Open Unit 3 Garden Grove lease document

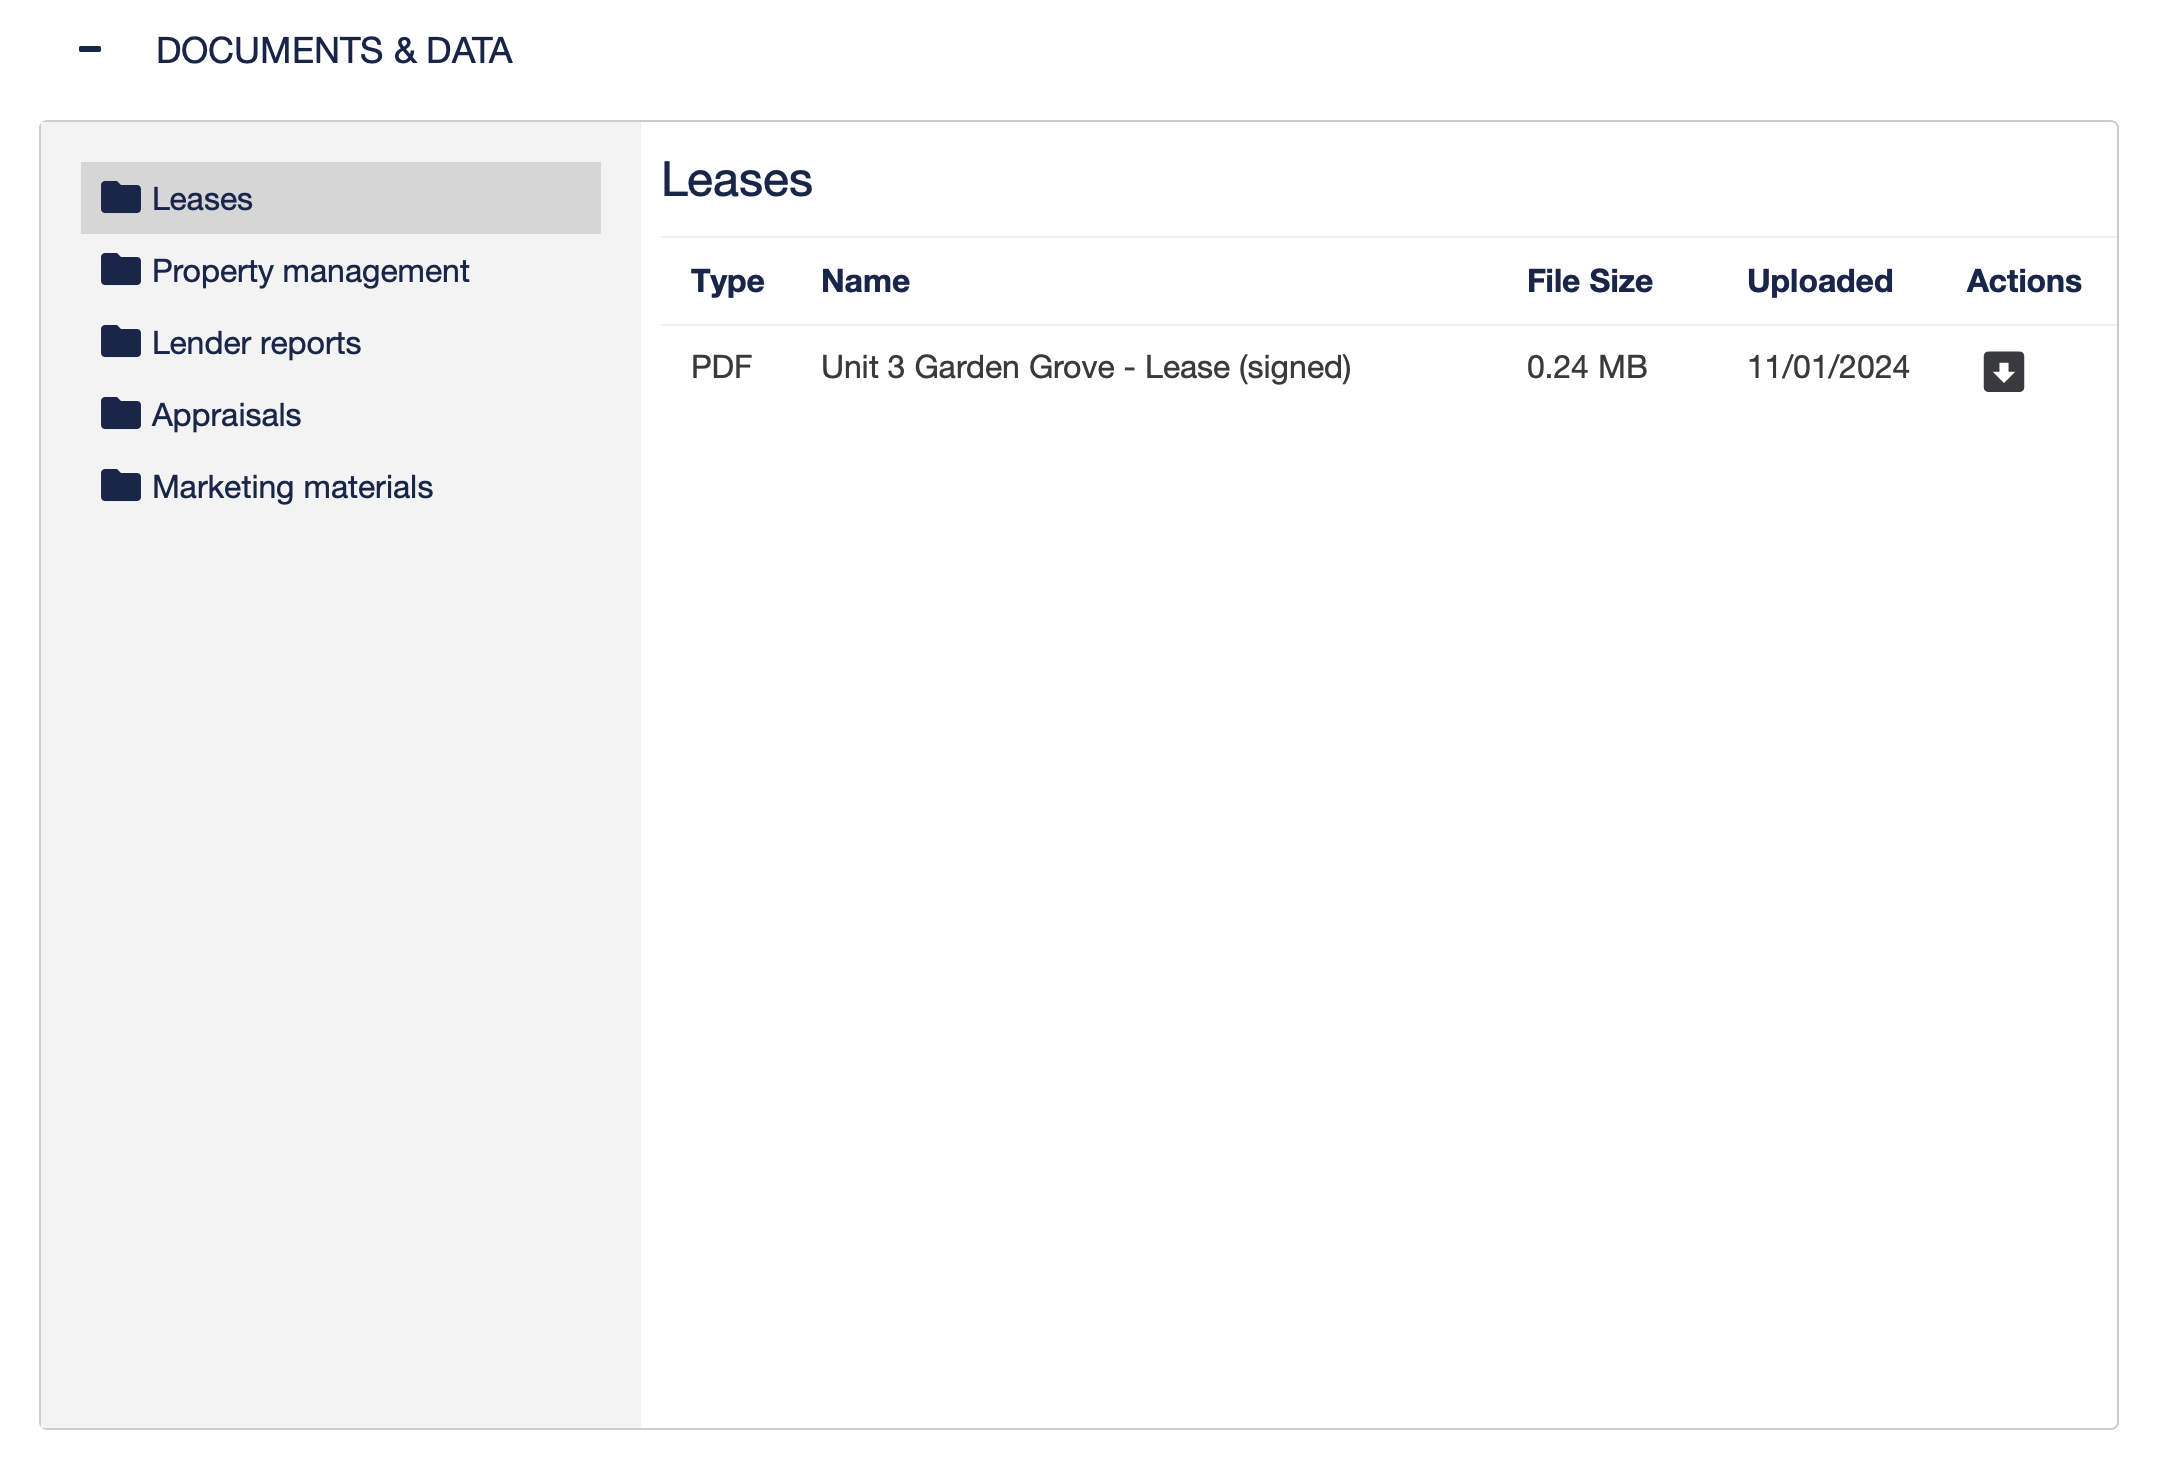click(x=1085, y=367)
